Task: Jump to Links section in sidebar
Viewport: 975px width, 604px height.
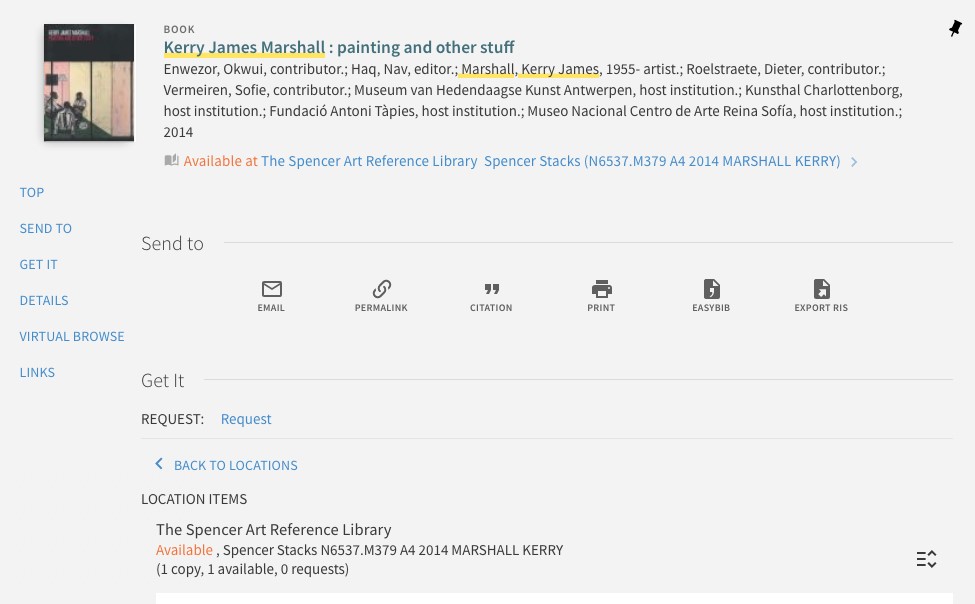Action: point(37,372)
